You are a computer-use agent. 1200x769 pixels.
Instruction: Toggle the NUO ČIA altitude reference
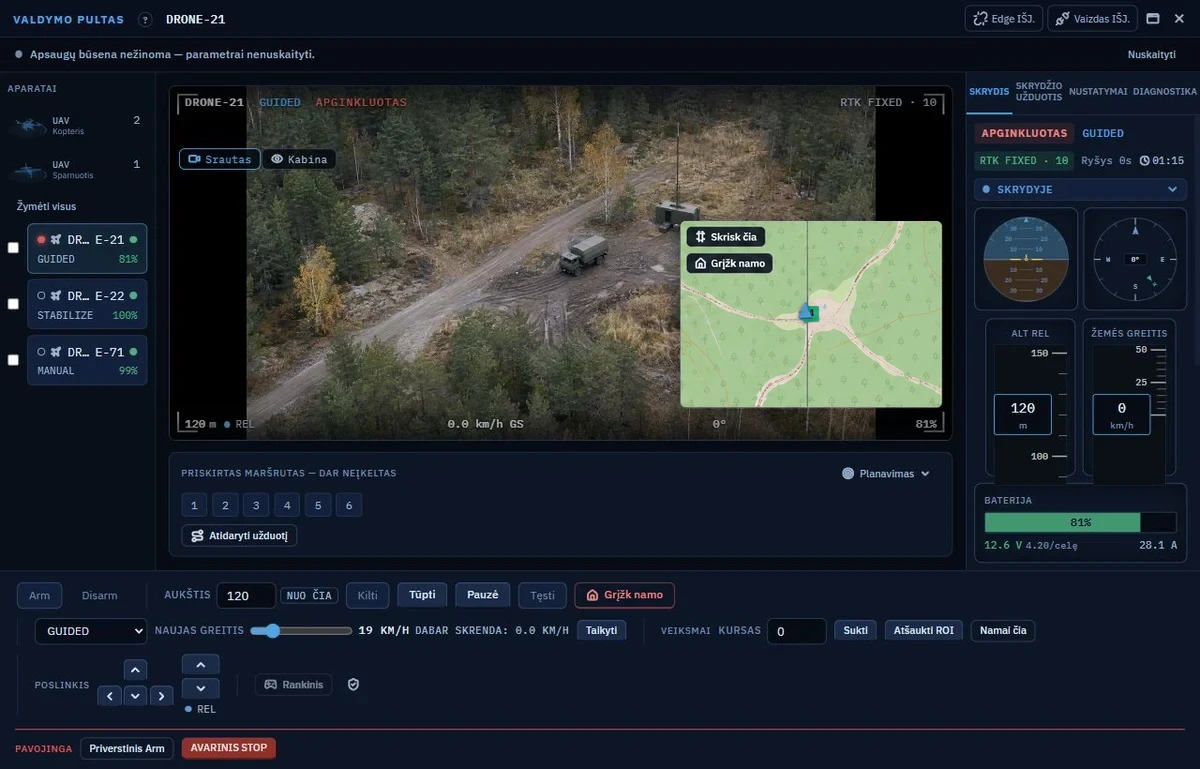pyautogui.click(x=309, y=596)
